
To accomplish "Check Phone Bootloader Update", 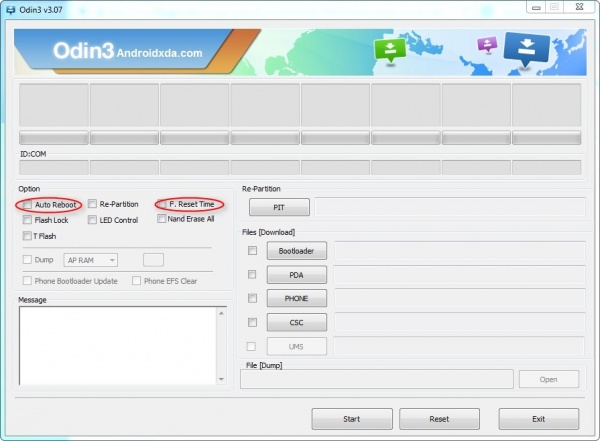I will pos(27,281).
